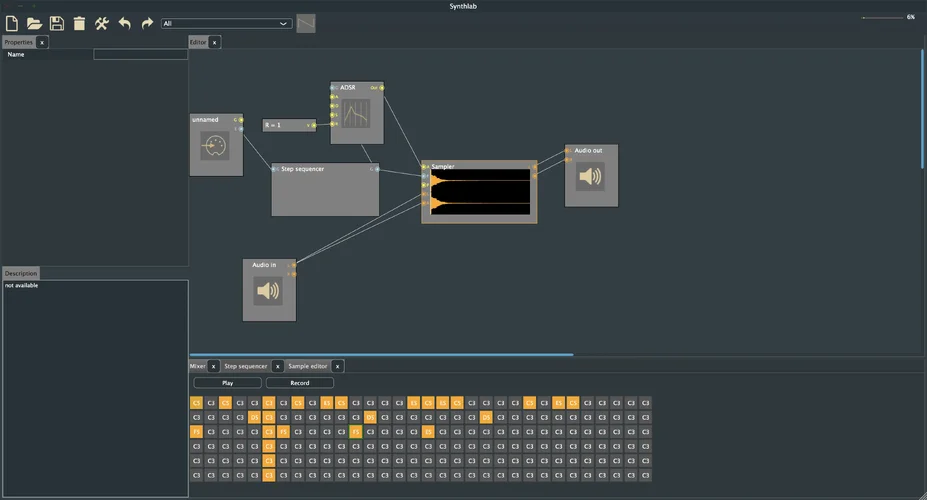927x500 pixels.
Task: Toggle the green-outlined F5 step cell
Action: pyautogui.click(x=356, y=432)
